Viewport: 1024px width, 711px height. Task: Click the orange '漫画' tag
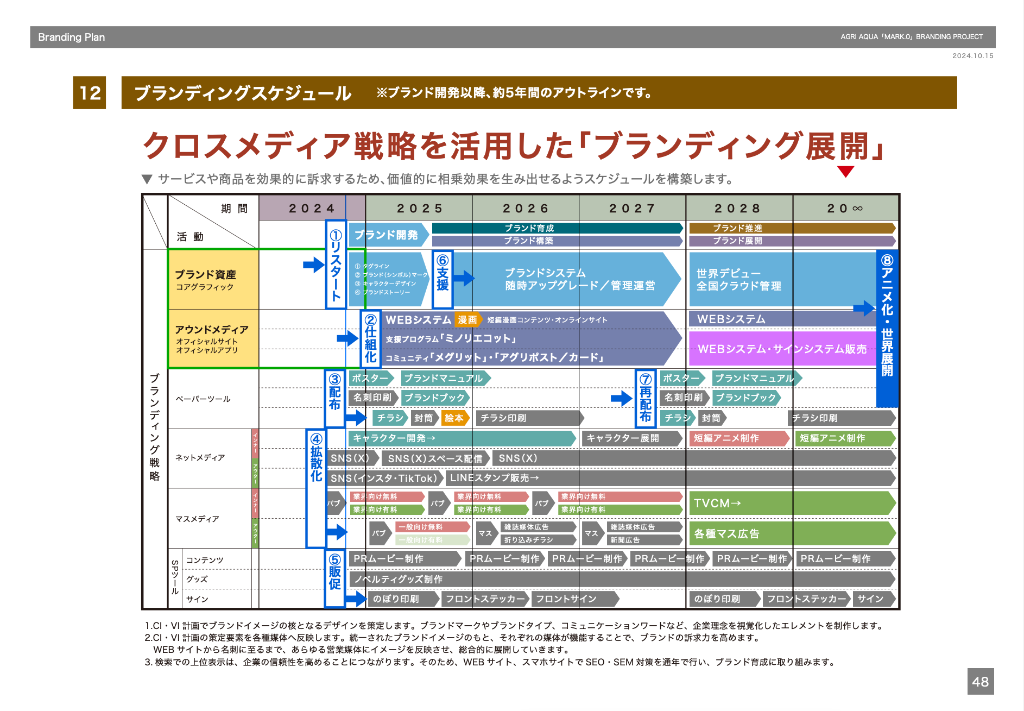[x=468, y=319]
